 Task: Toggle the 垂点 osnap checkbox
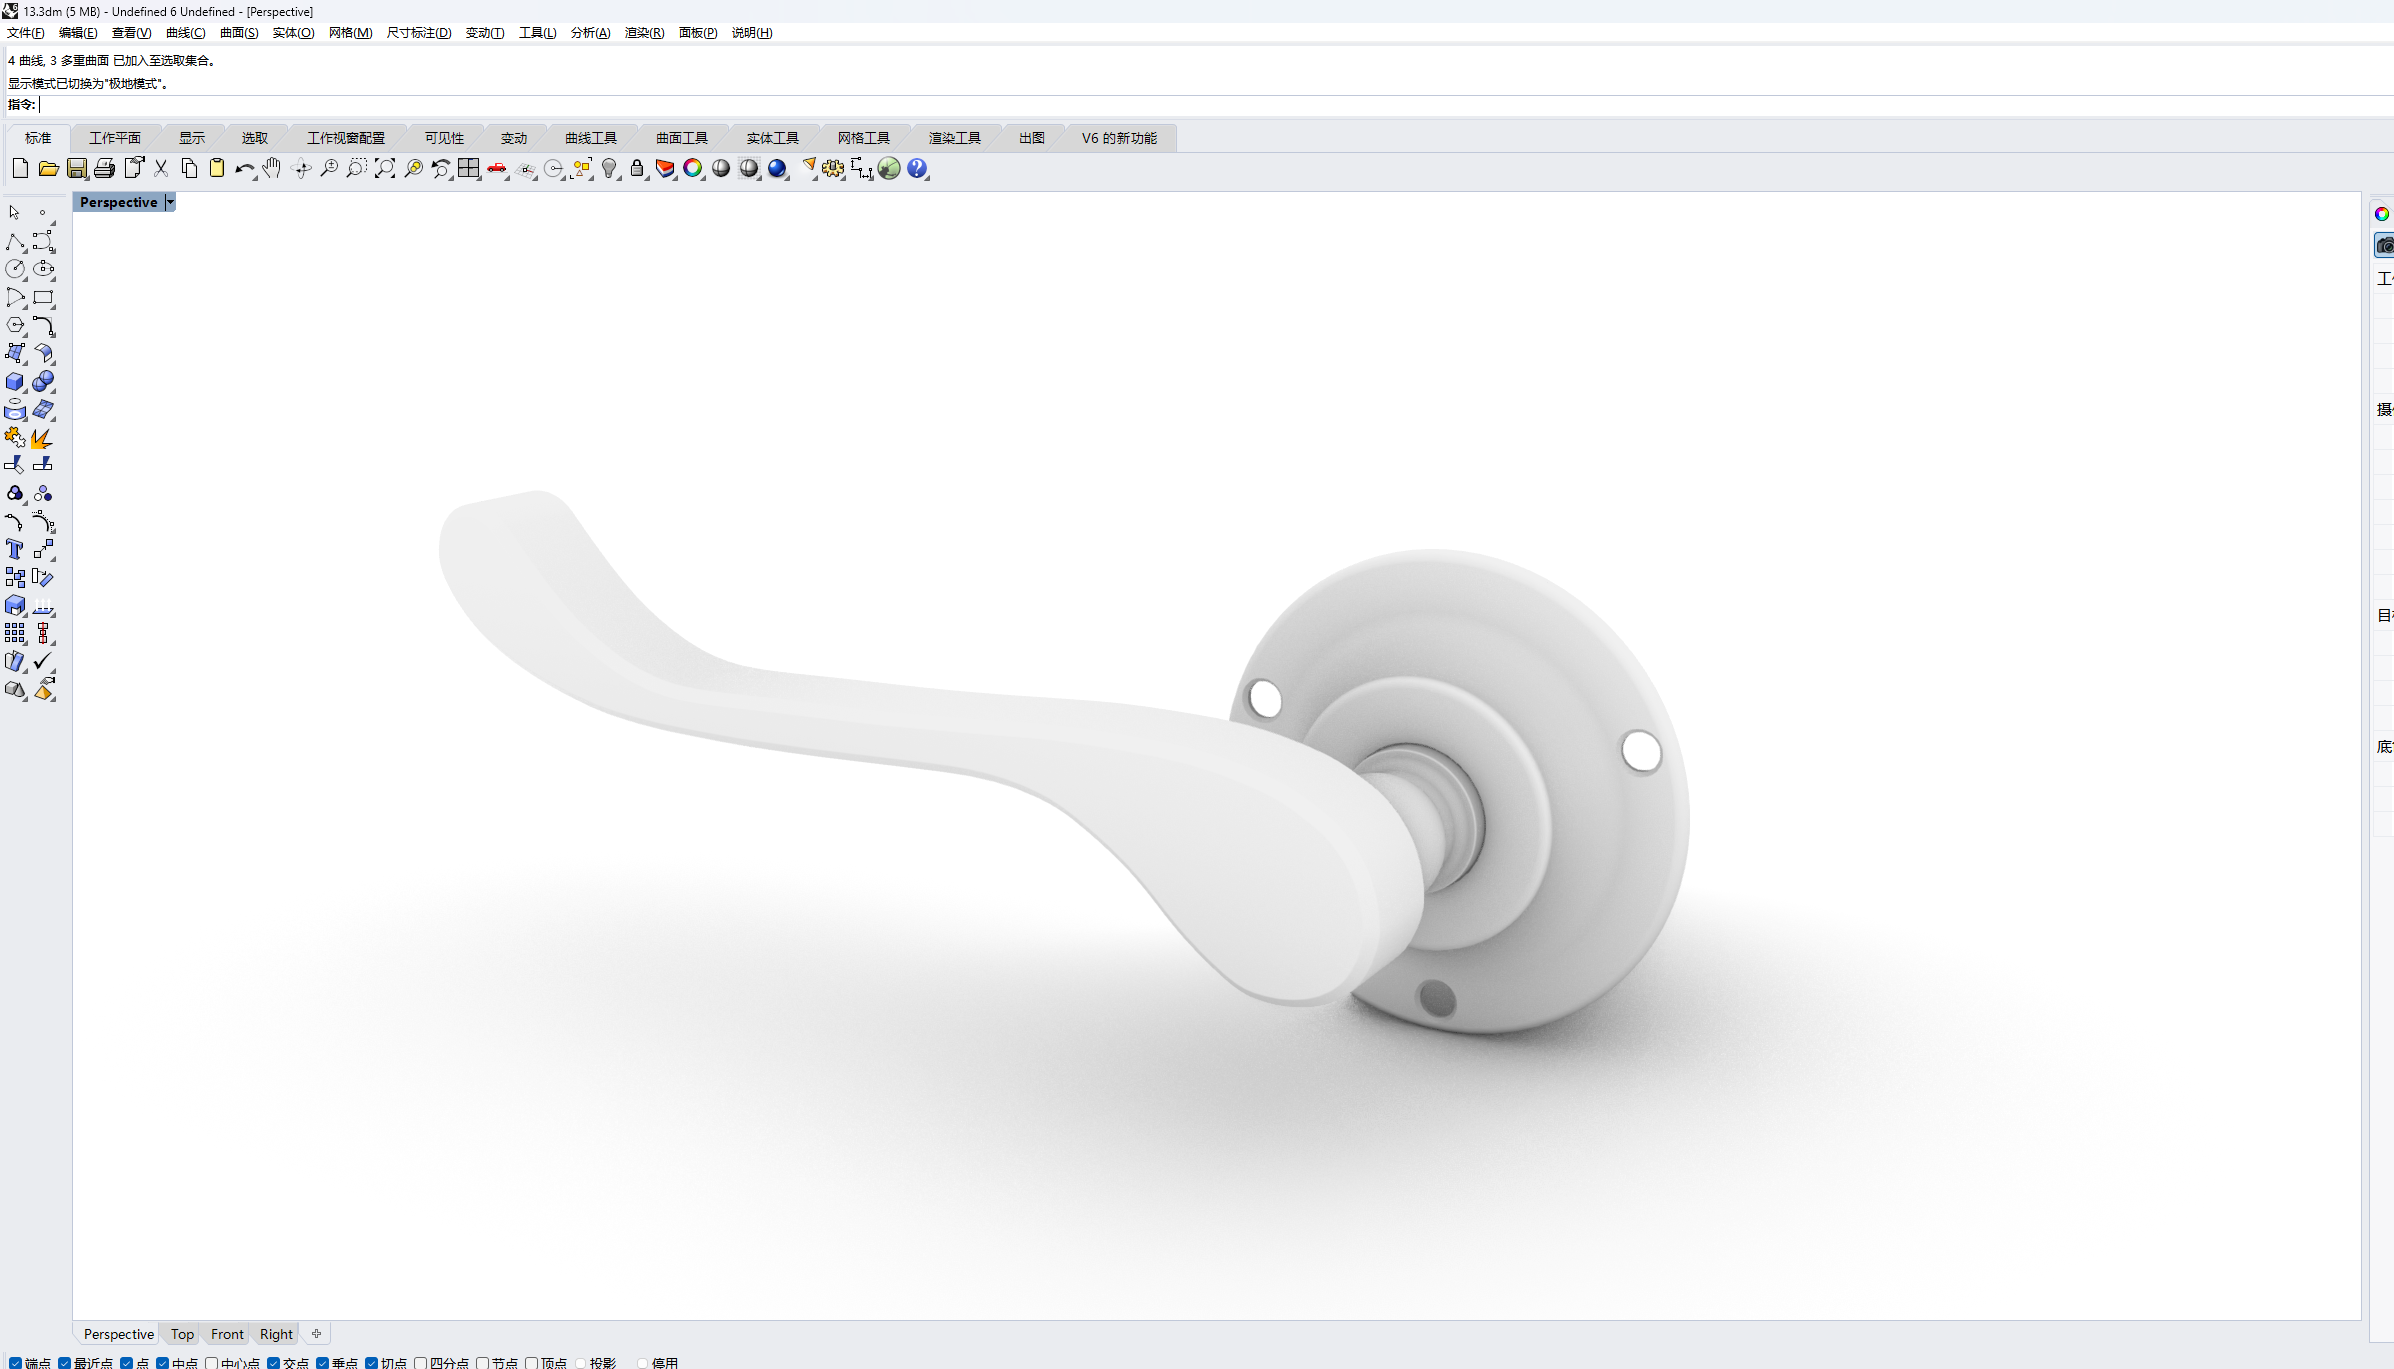[x=322, y=1362]
